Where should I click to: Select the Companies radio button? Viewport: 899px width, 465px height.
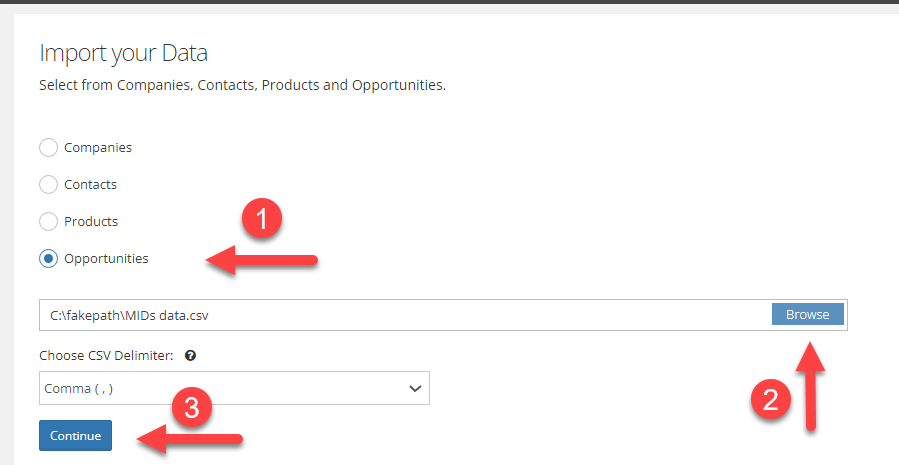[48, 147]
